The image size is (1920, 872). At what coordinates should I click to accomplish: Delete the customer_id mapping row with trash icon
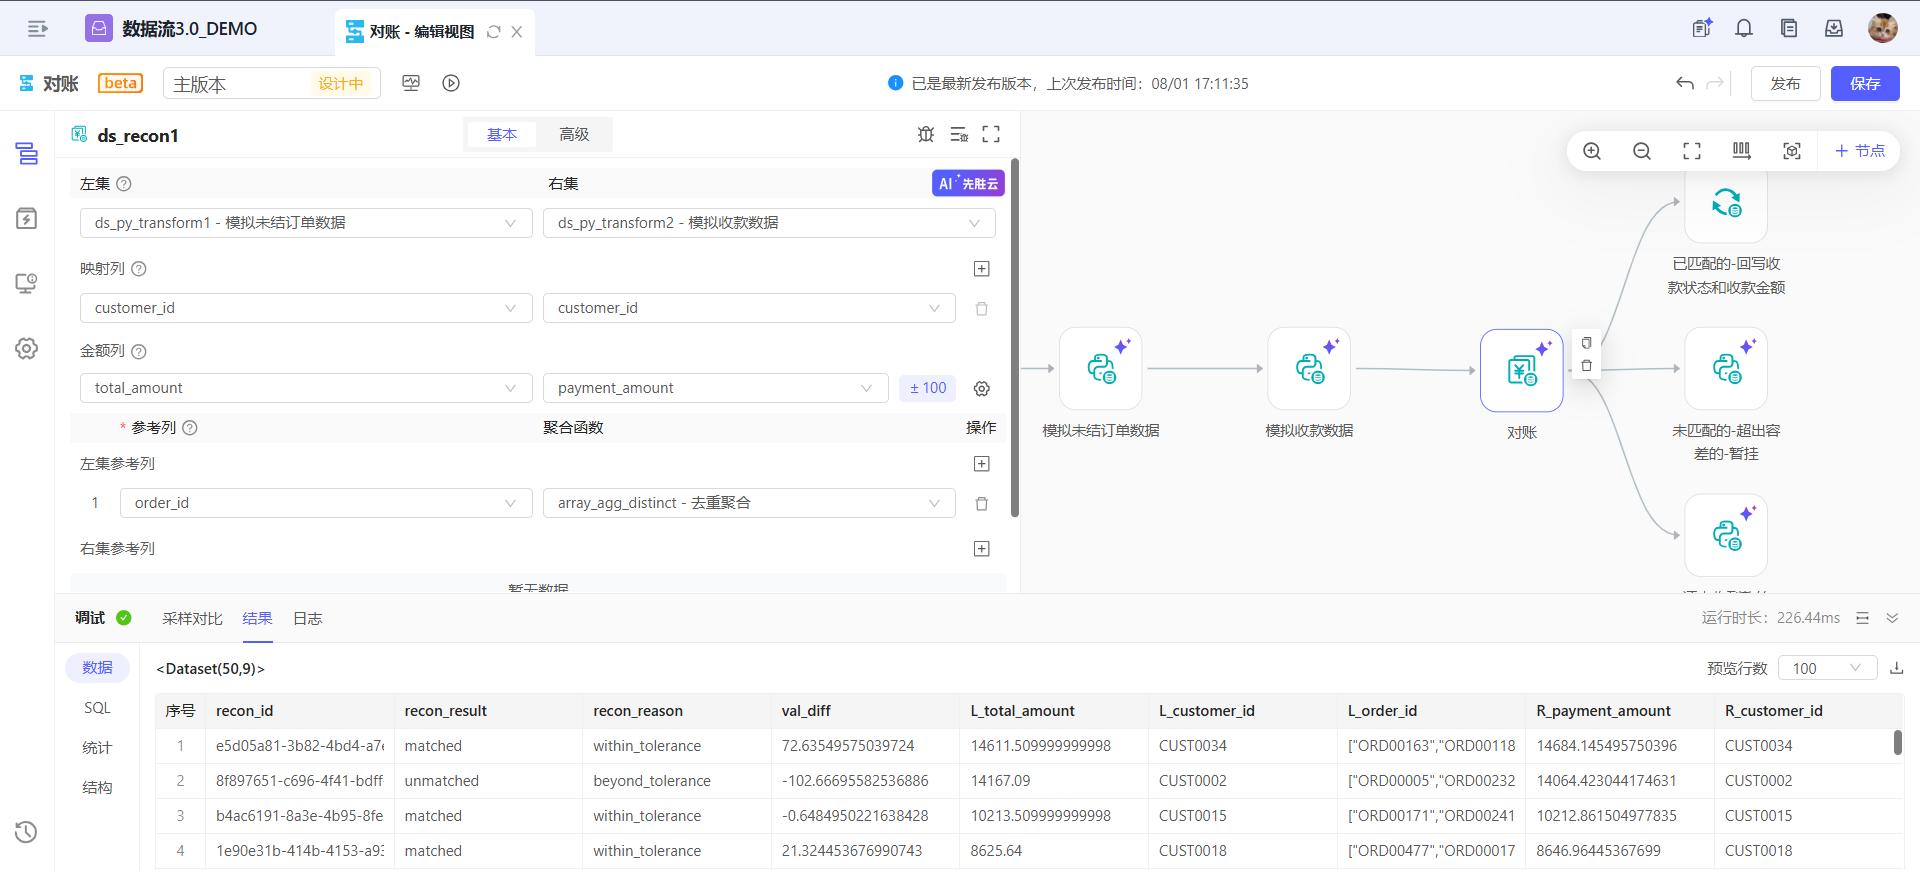click(982, 308)
